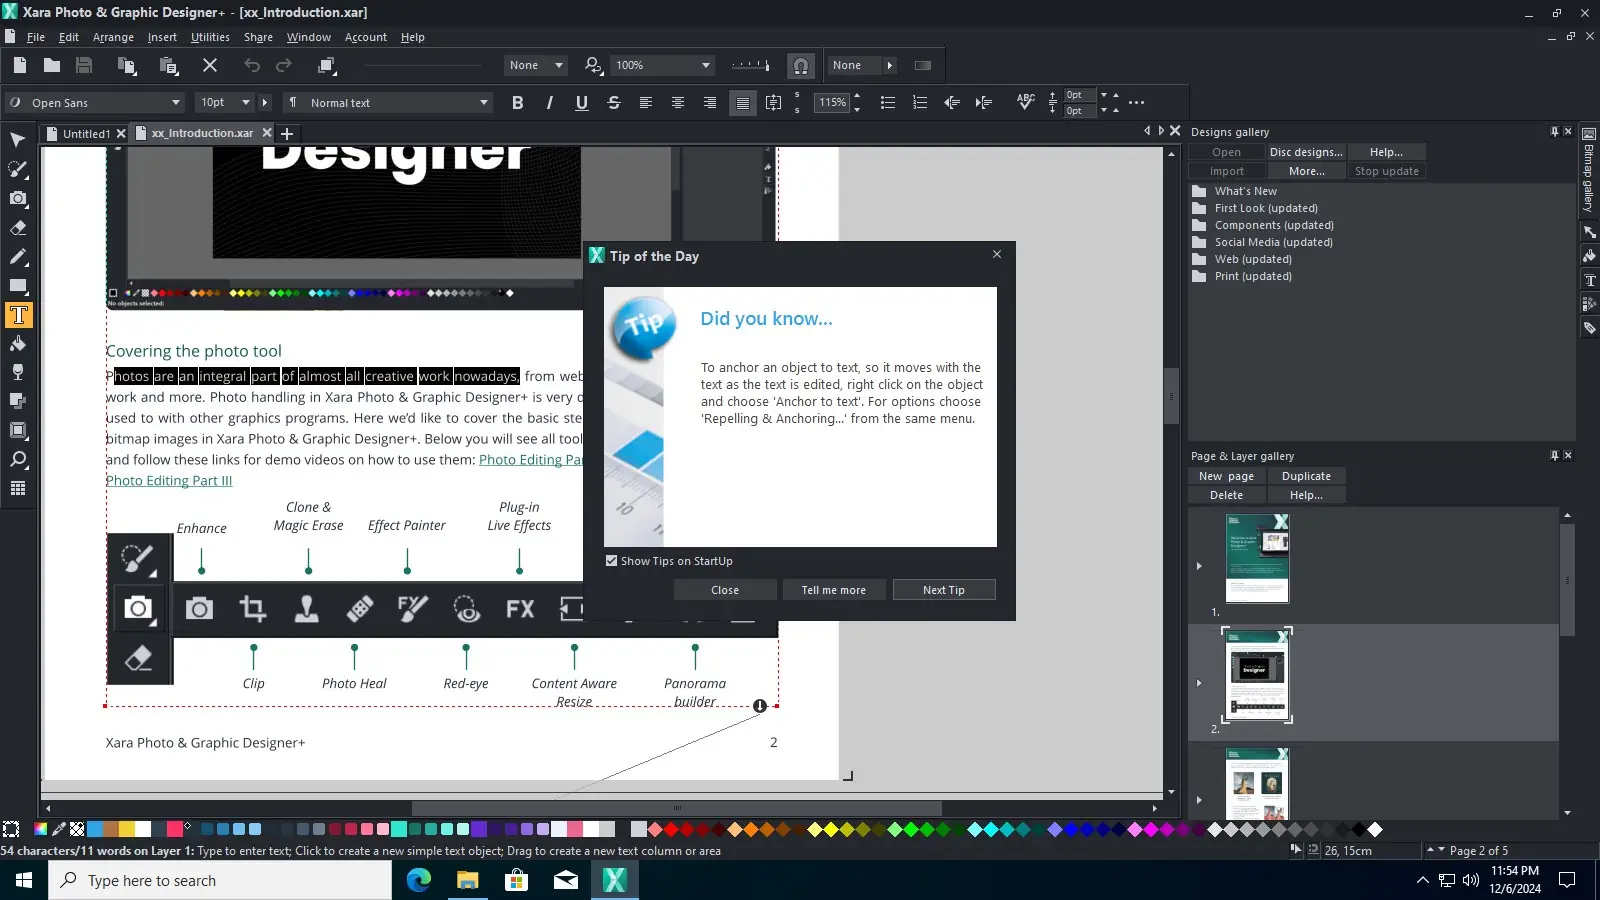Toggle Underline text formatting

[x=582, y=103]
